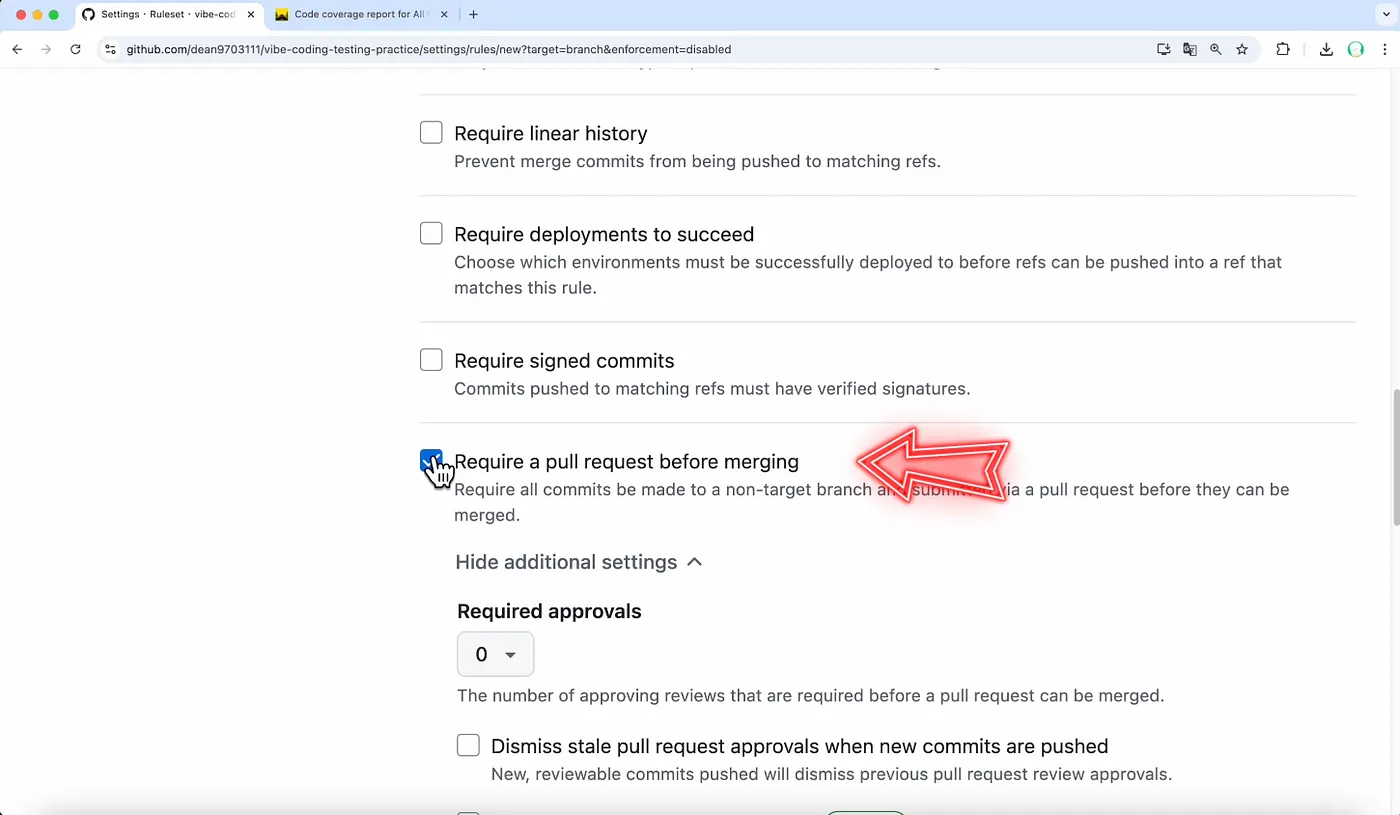Click the Require deployments to succeed label
Image resolution: width=1400 pixels, height=815 pixels.
pos(604,234)
